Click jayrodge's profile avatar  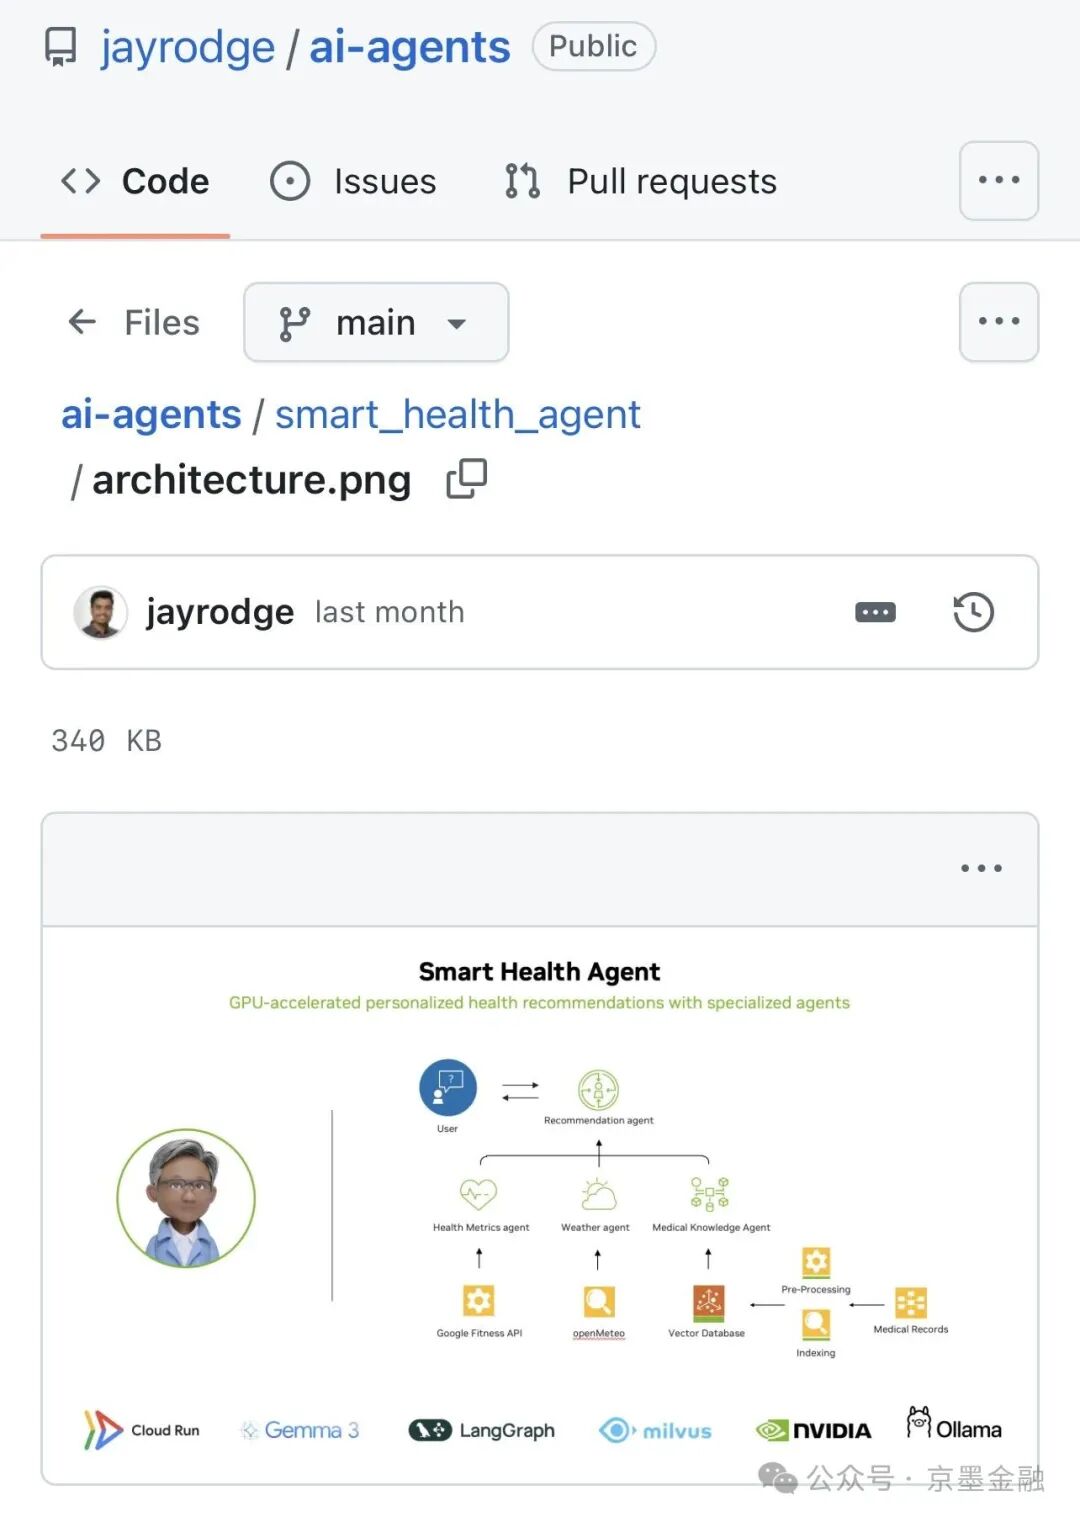point(99,611)
